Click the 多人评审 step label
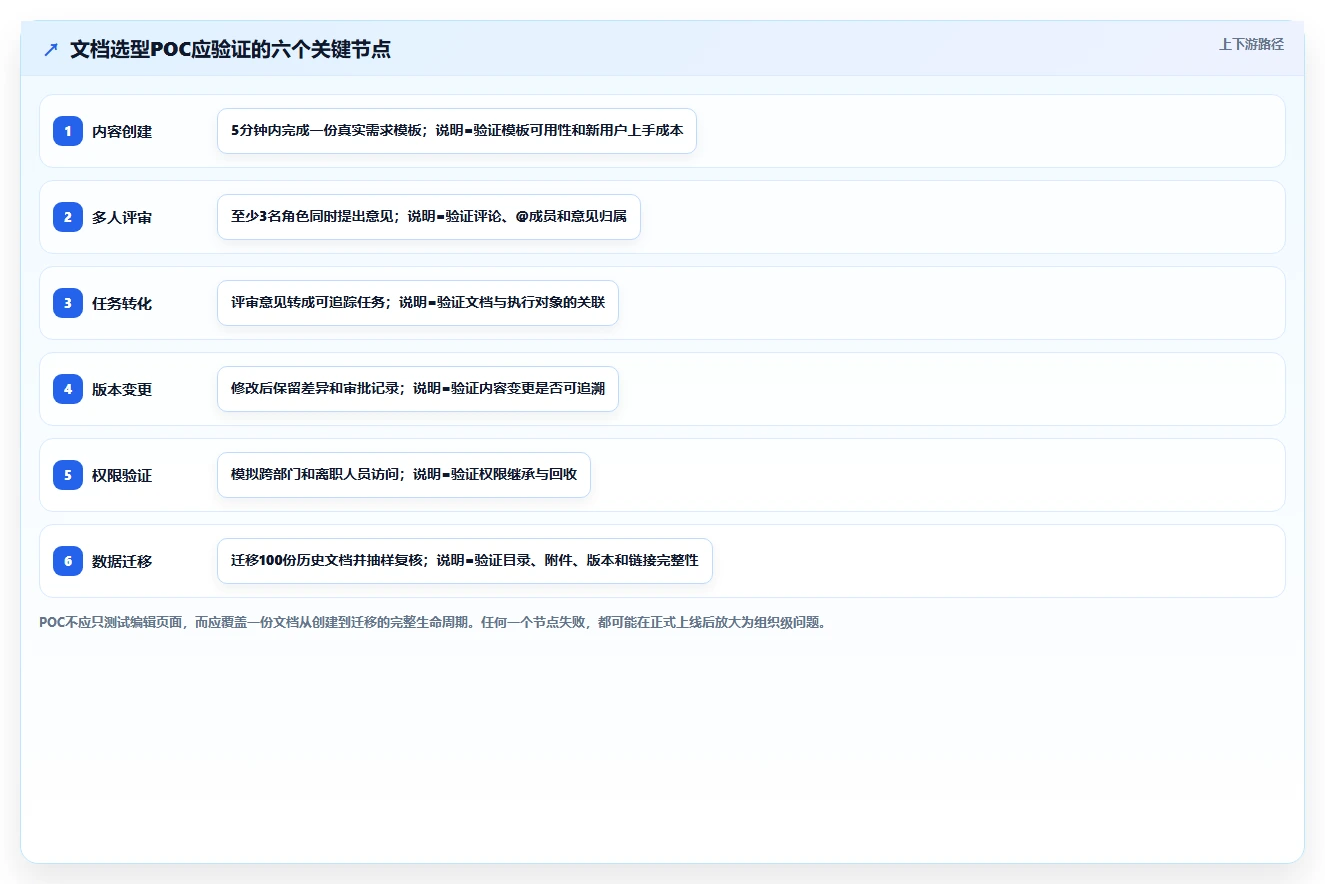The image size is (1325, 884). point(122,217)
